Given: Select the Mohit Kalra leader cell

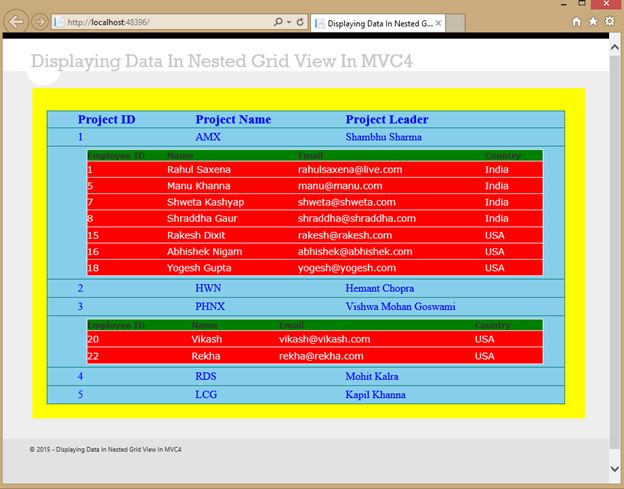Looking at the screenshot, I should [x=372, y=376].
